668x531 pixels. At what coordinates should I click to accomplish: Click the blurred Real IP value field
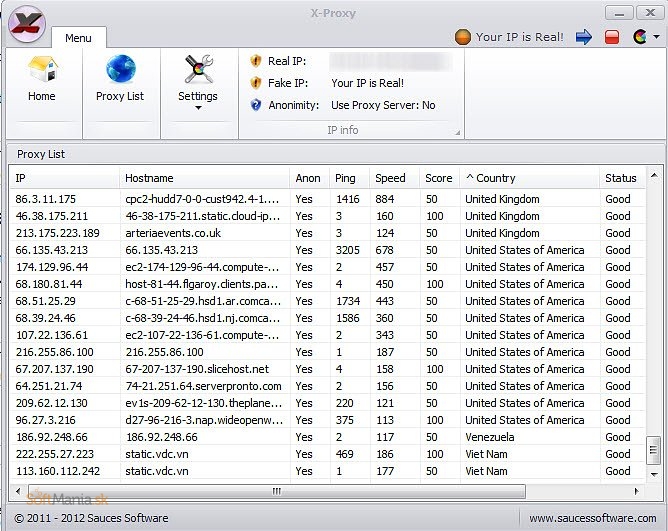390,62
